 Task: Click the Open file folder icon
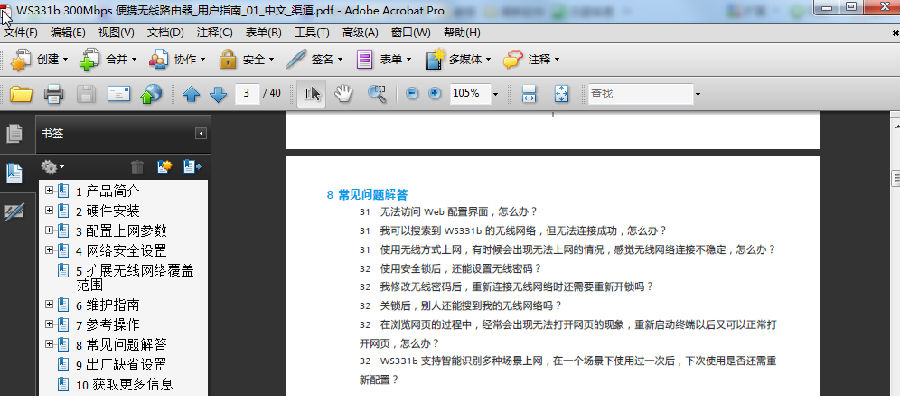pos(21,94)
